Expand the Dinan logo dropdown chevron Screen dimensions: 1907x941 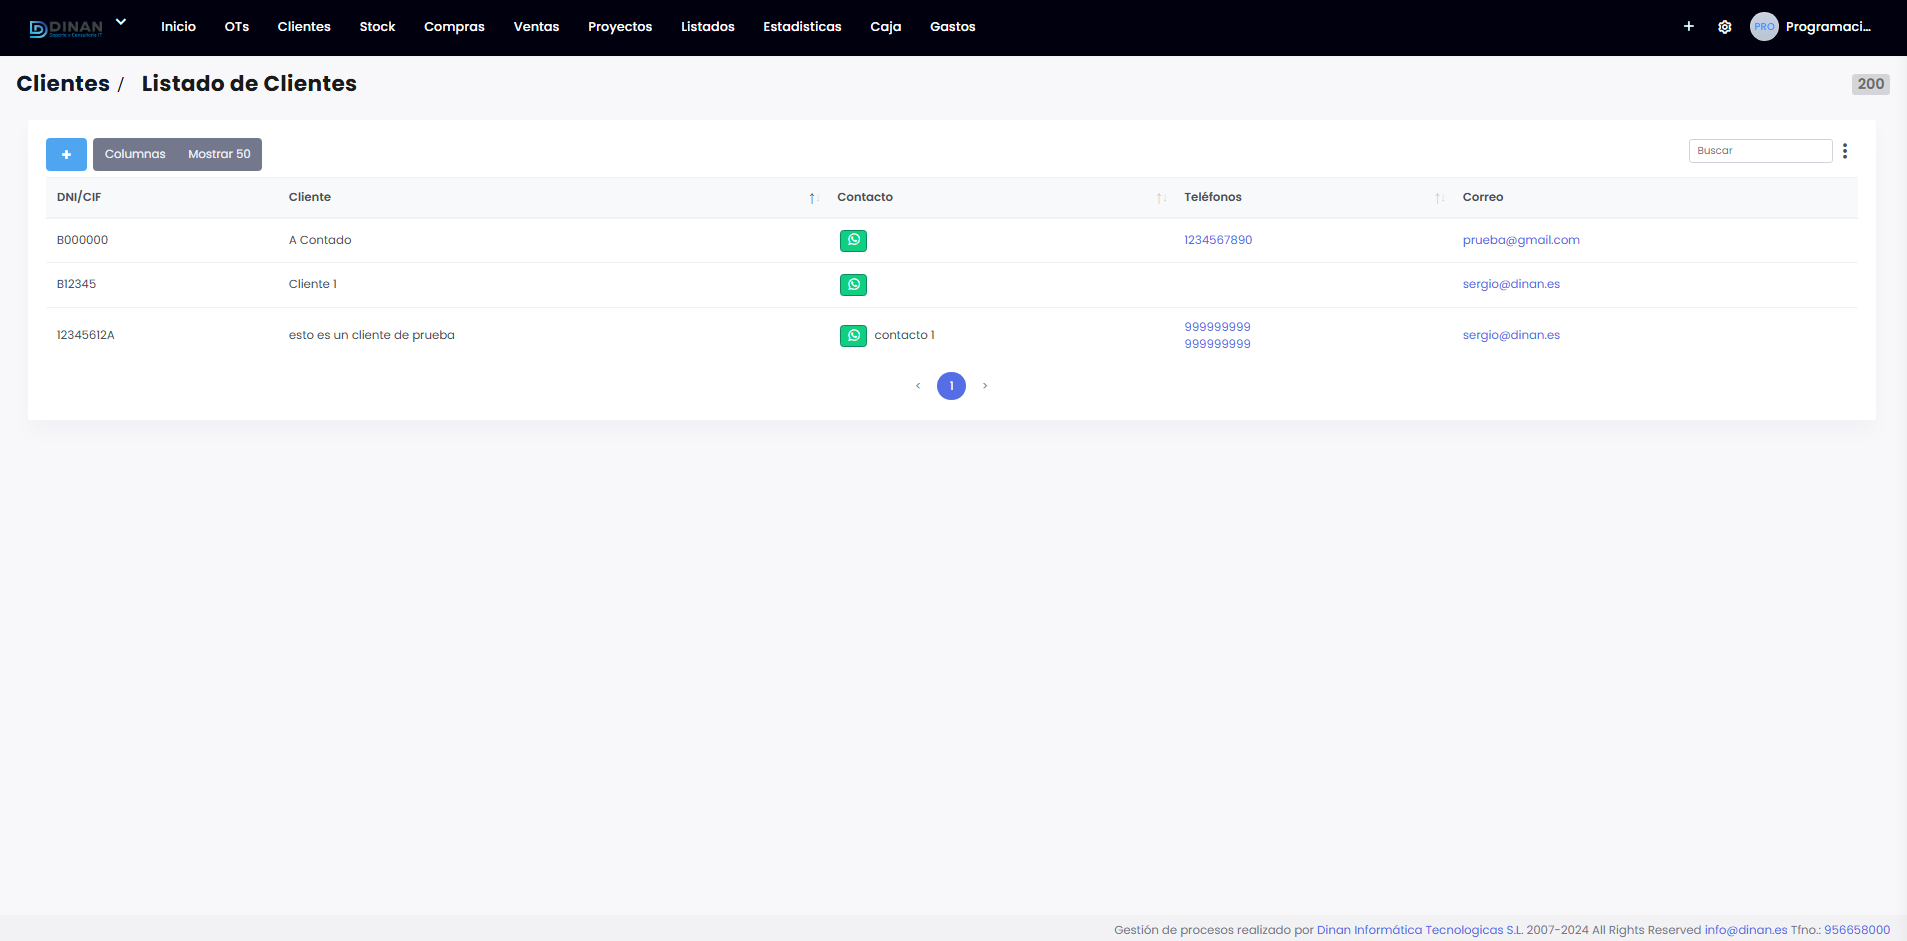pos(121,22)
